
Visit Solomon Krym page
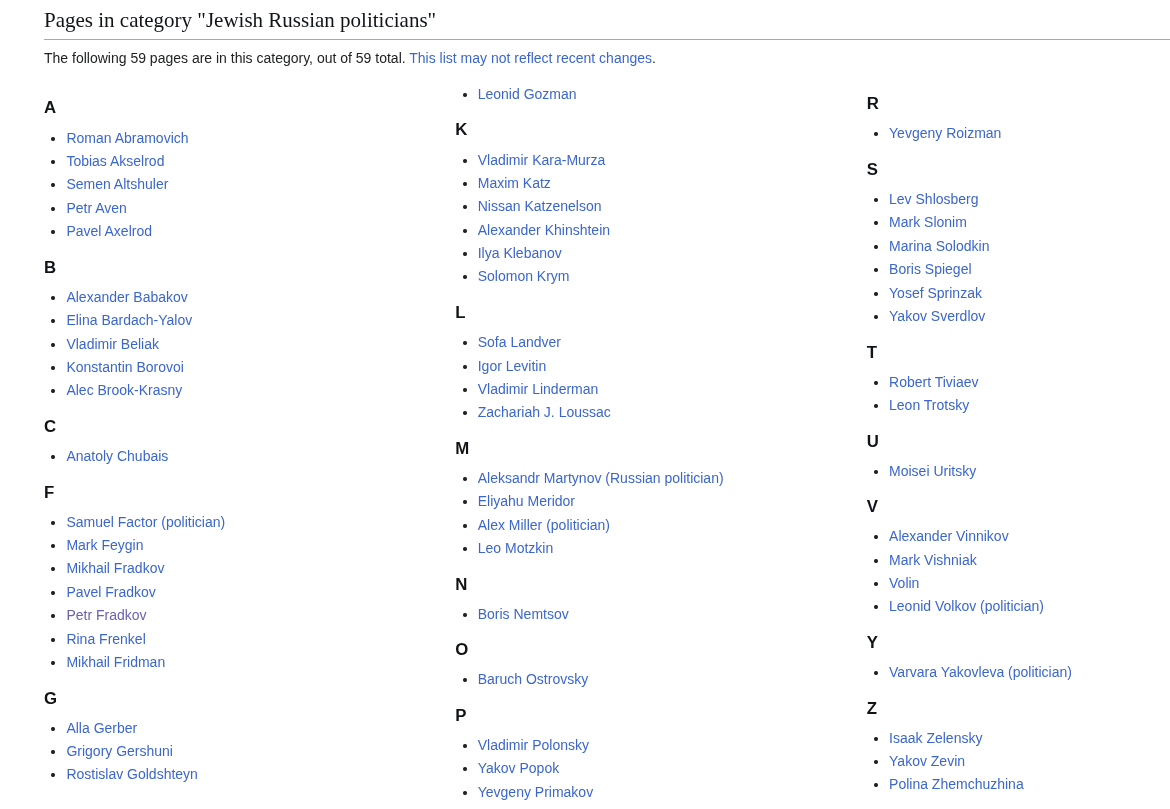523,277
